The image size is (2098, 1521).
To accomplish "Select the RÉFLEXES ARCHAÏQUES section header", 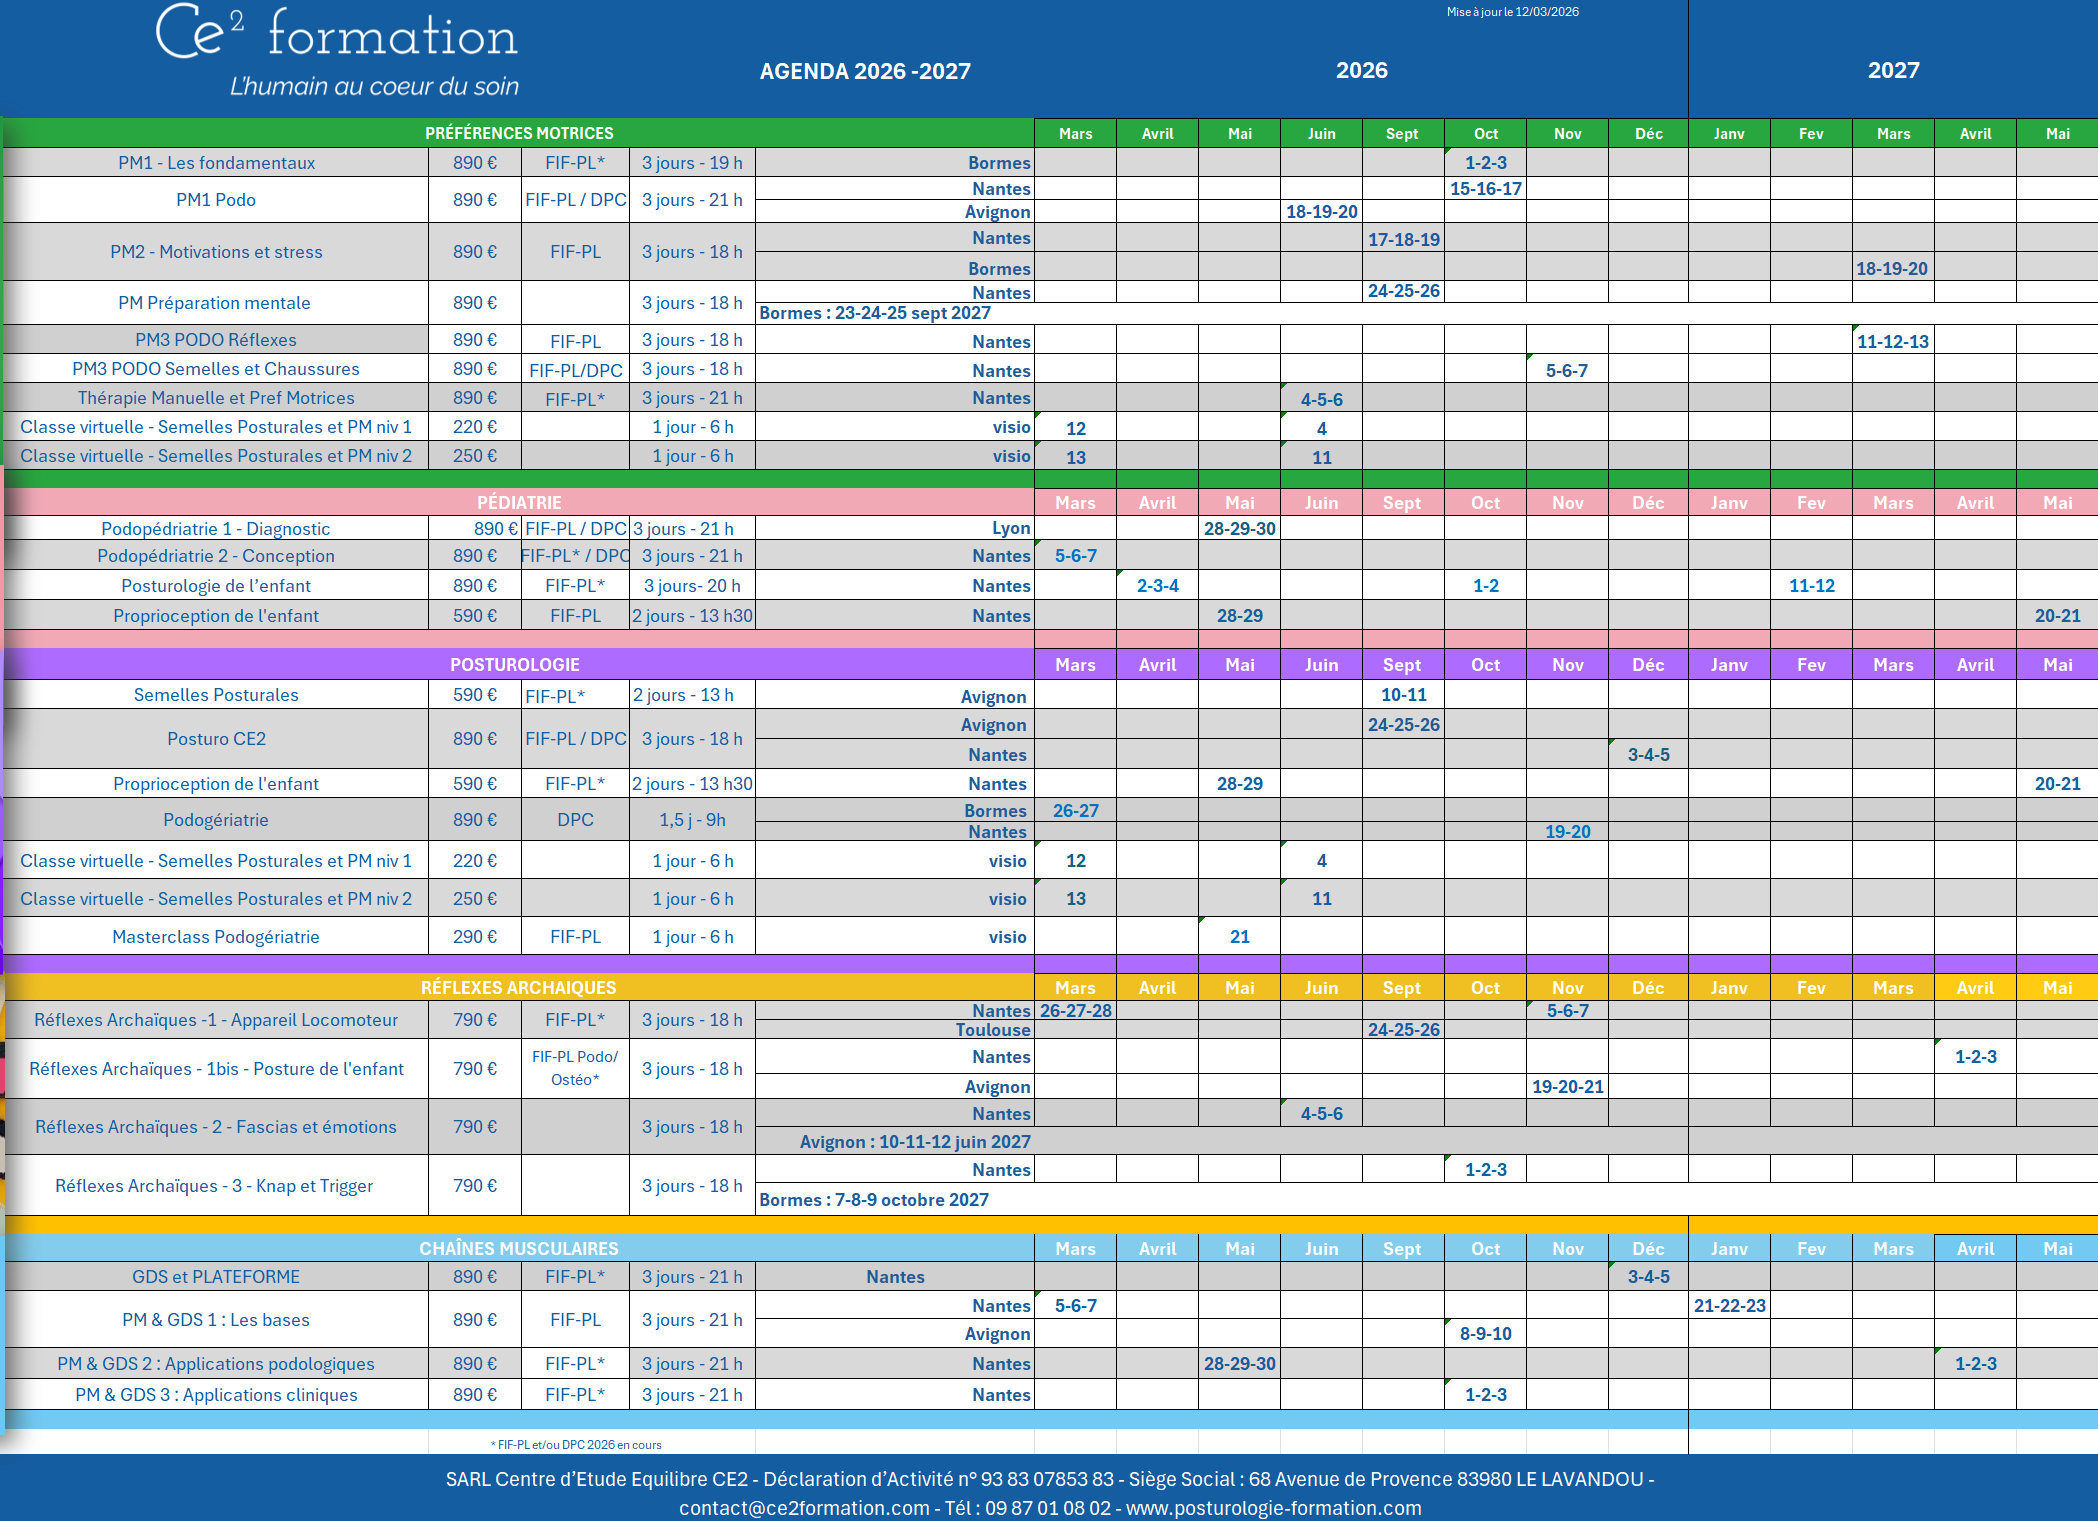I will [518, 987].
